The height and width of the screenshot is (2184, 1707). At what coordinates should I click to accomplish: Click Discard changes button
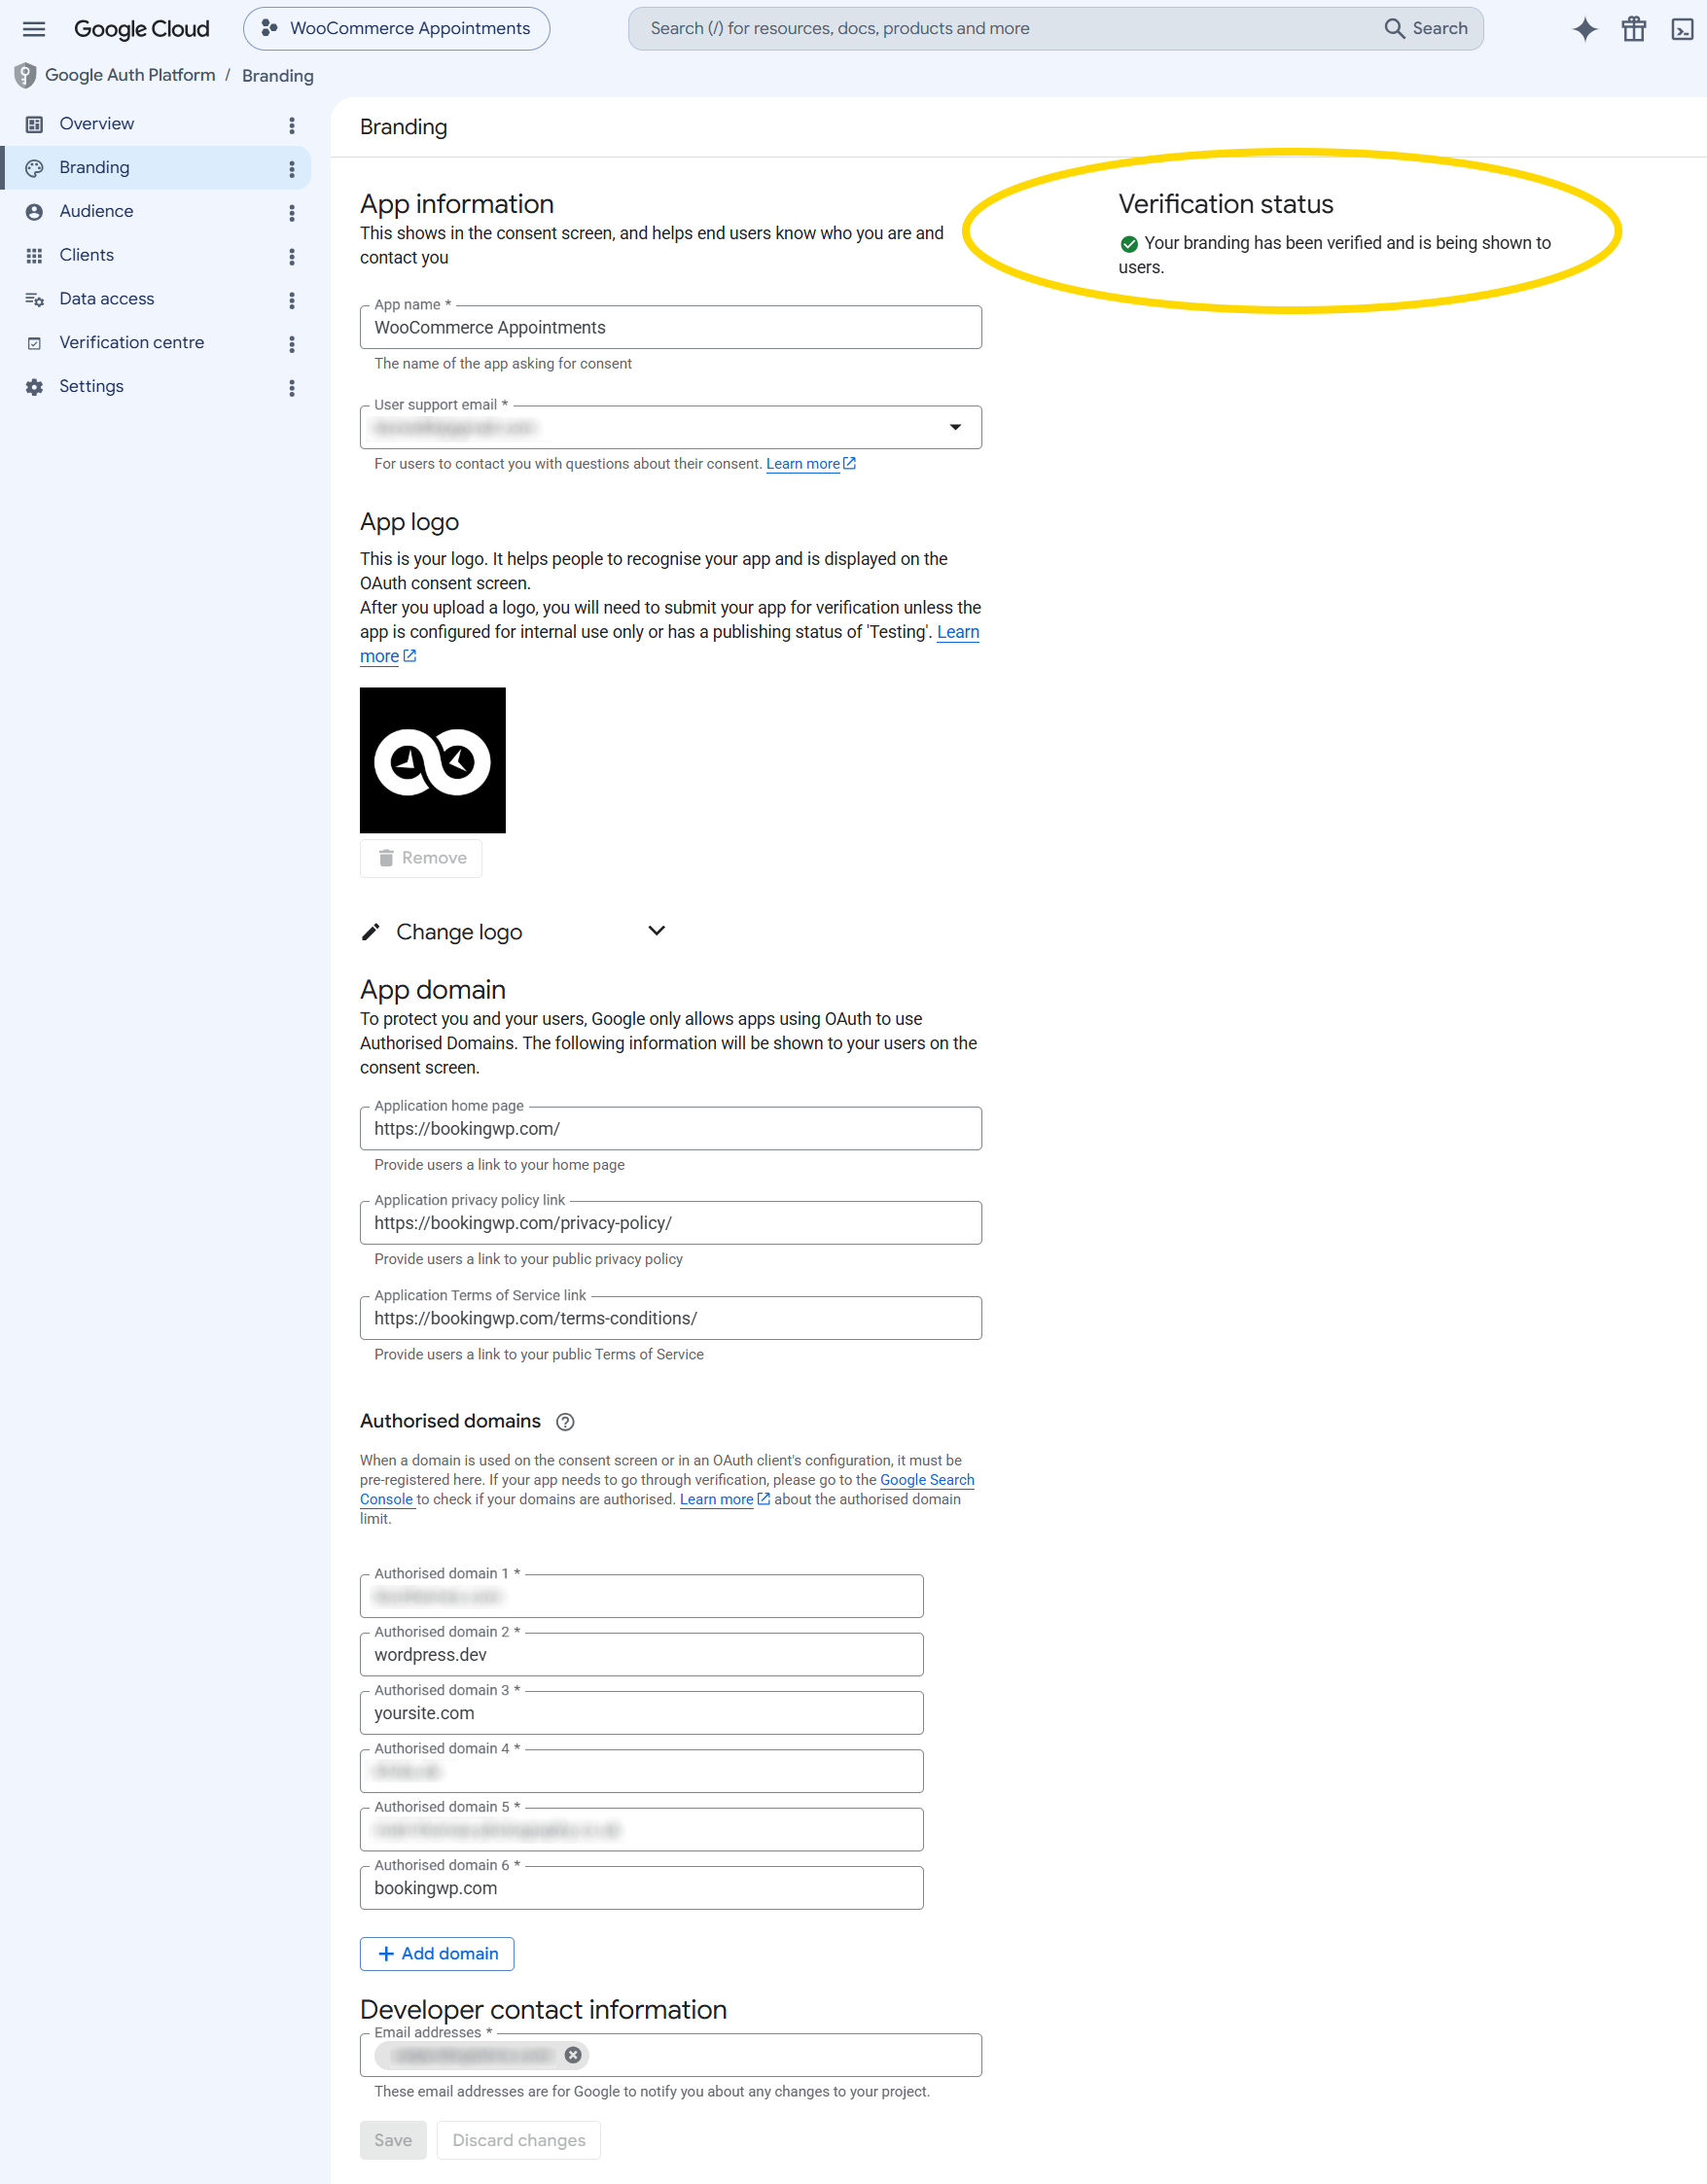(519, 2140)
